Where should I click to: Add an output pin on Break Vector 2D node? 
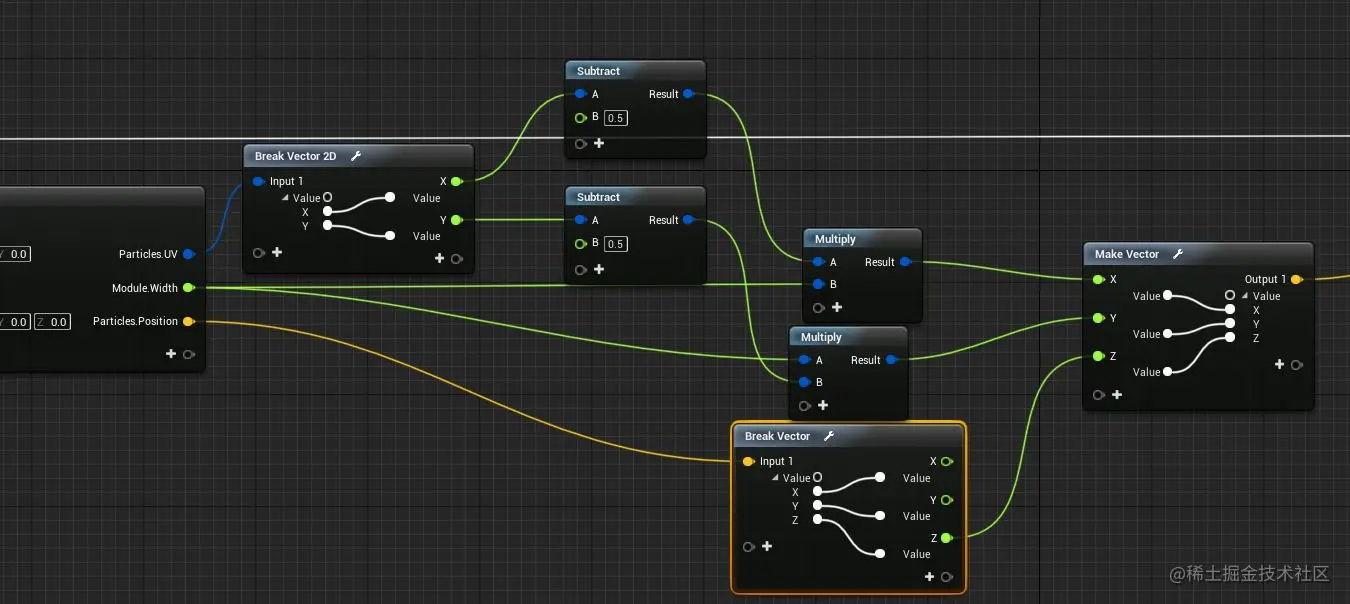pyautogui.click(x=439, y=258)
